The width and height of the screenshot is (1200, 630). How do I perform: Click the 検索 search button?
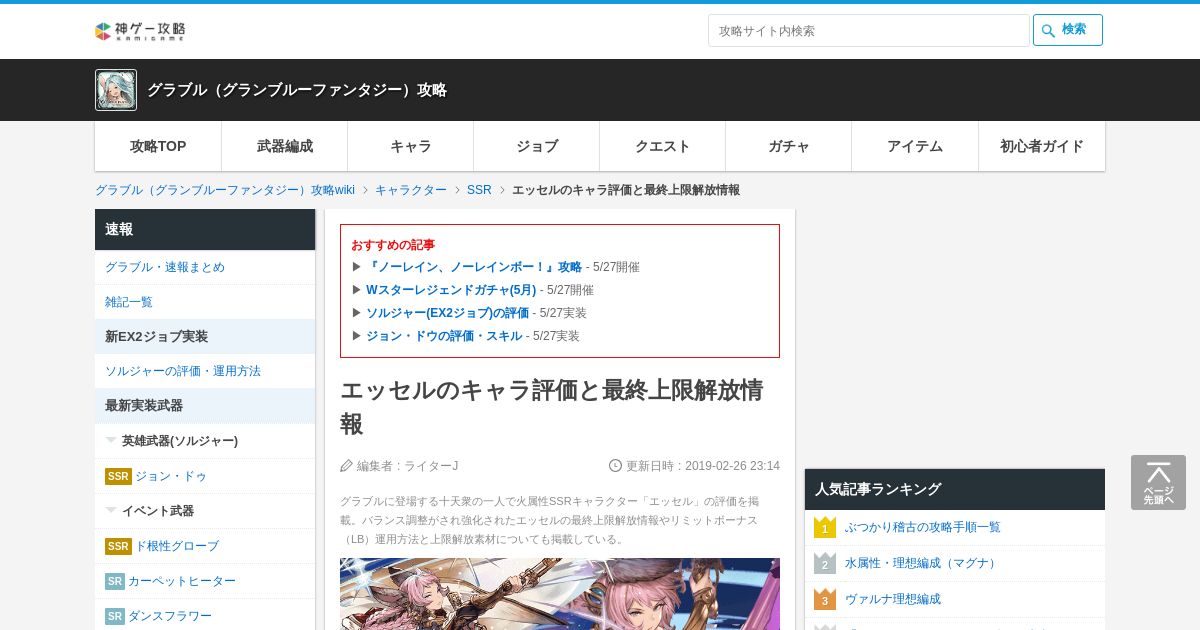[1068, 30]
